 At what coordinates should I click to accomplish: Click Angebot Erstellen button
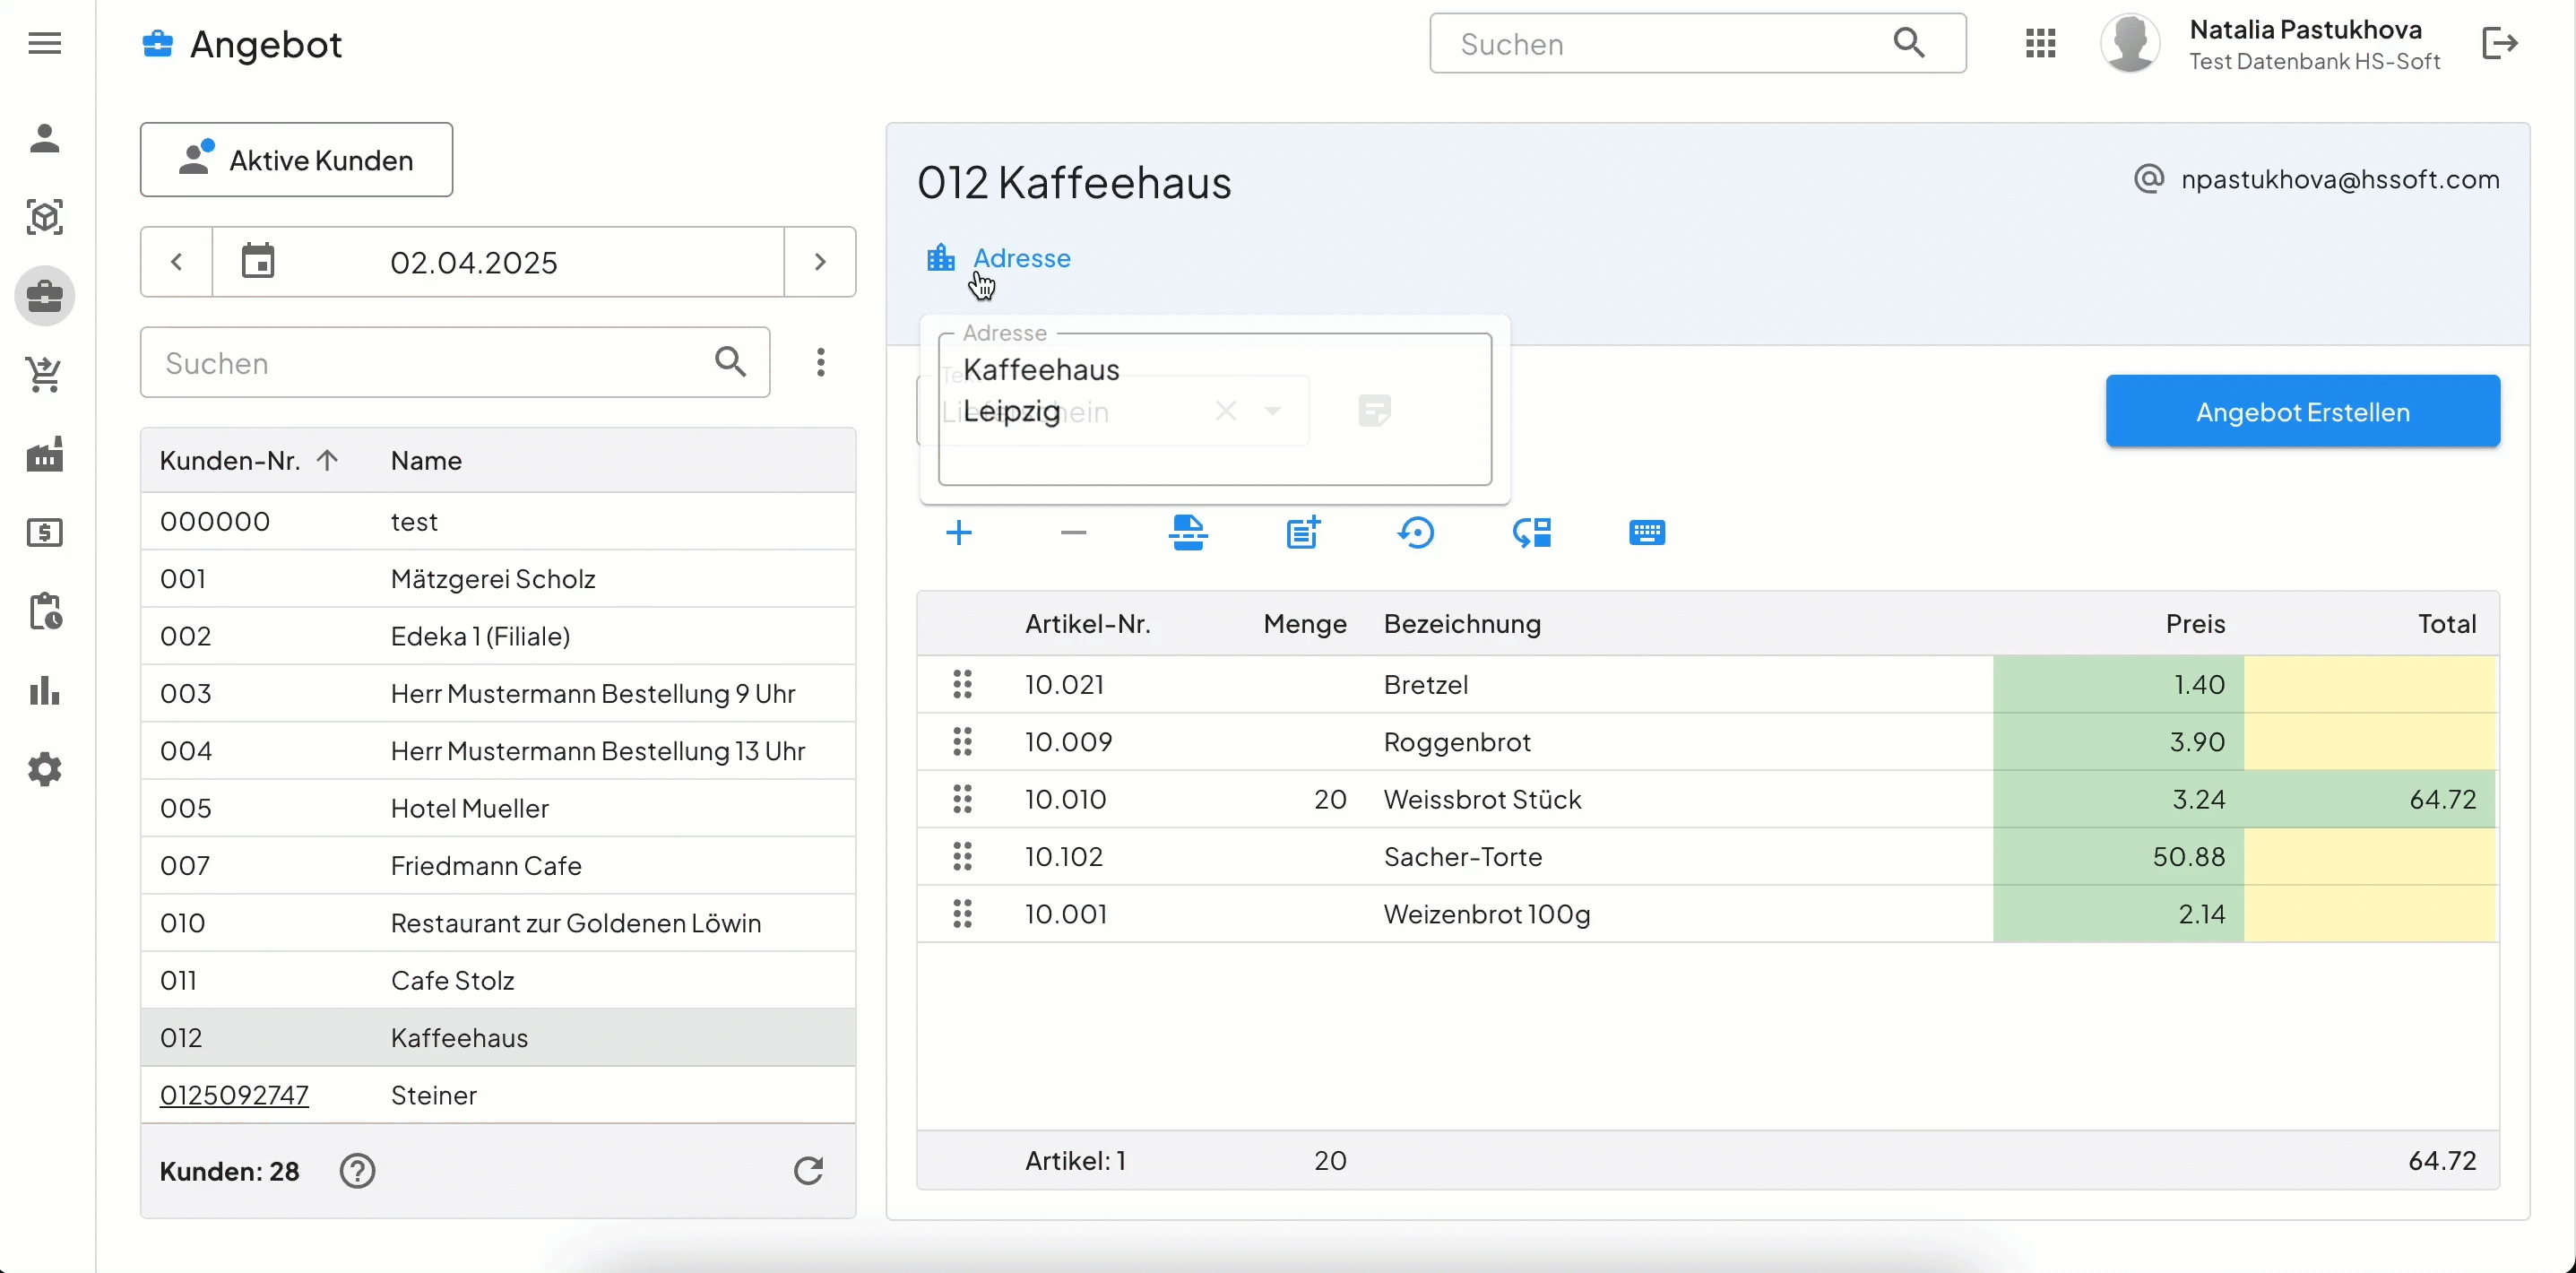(2302, 411)
